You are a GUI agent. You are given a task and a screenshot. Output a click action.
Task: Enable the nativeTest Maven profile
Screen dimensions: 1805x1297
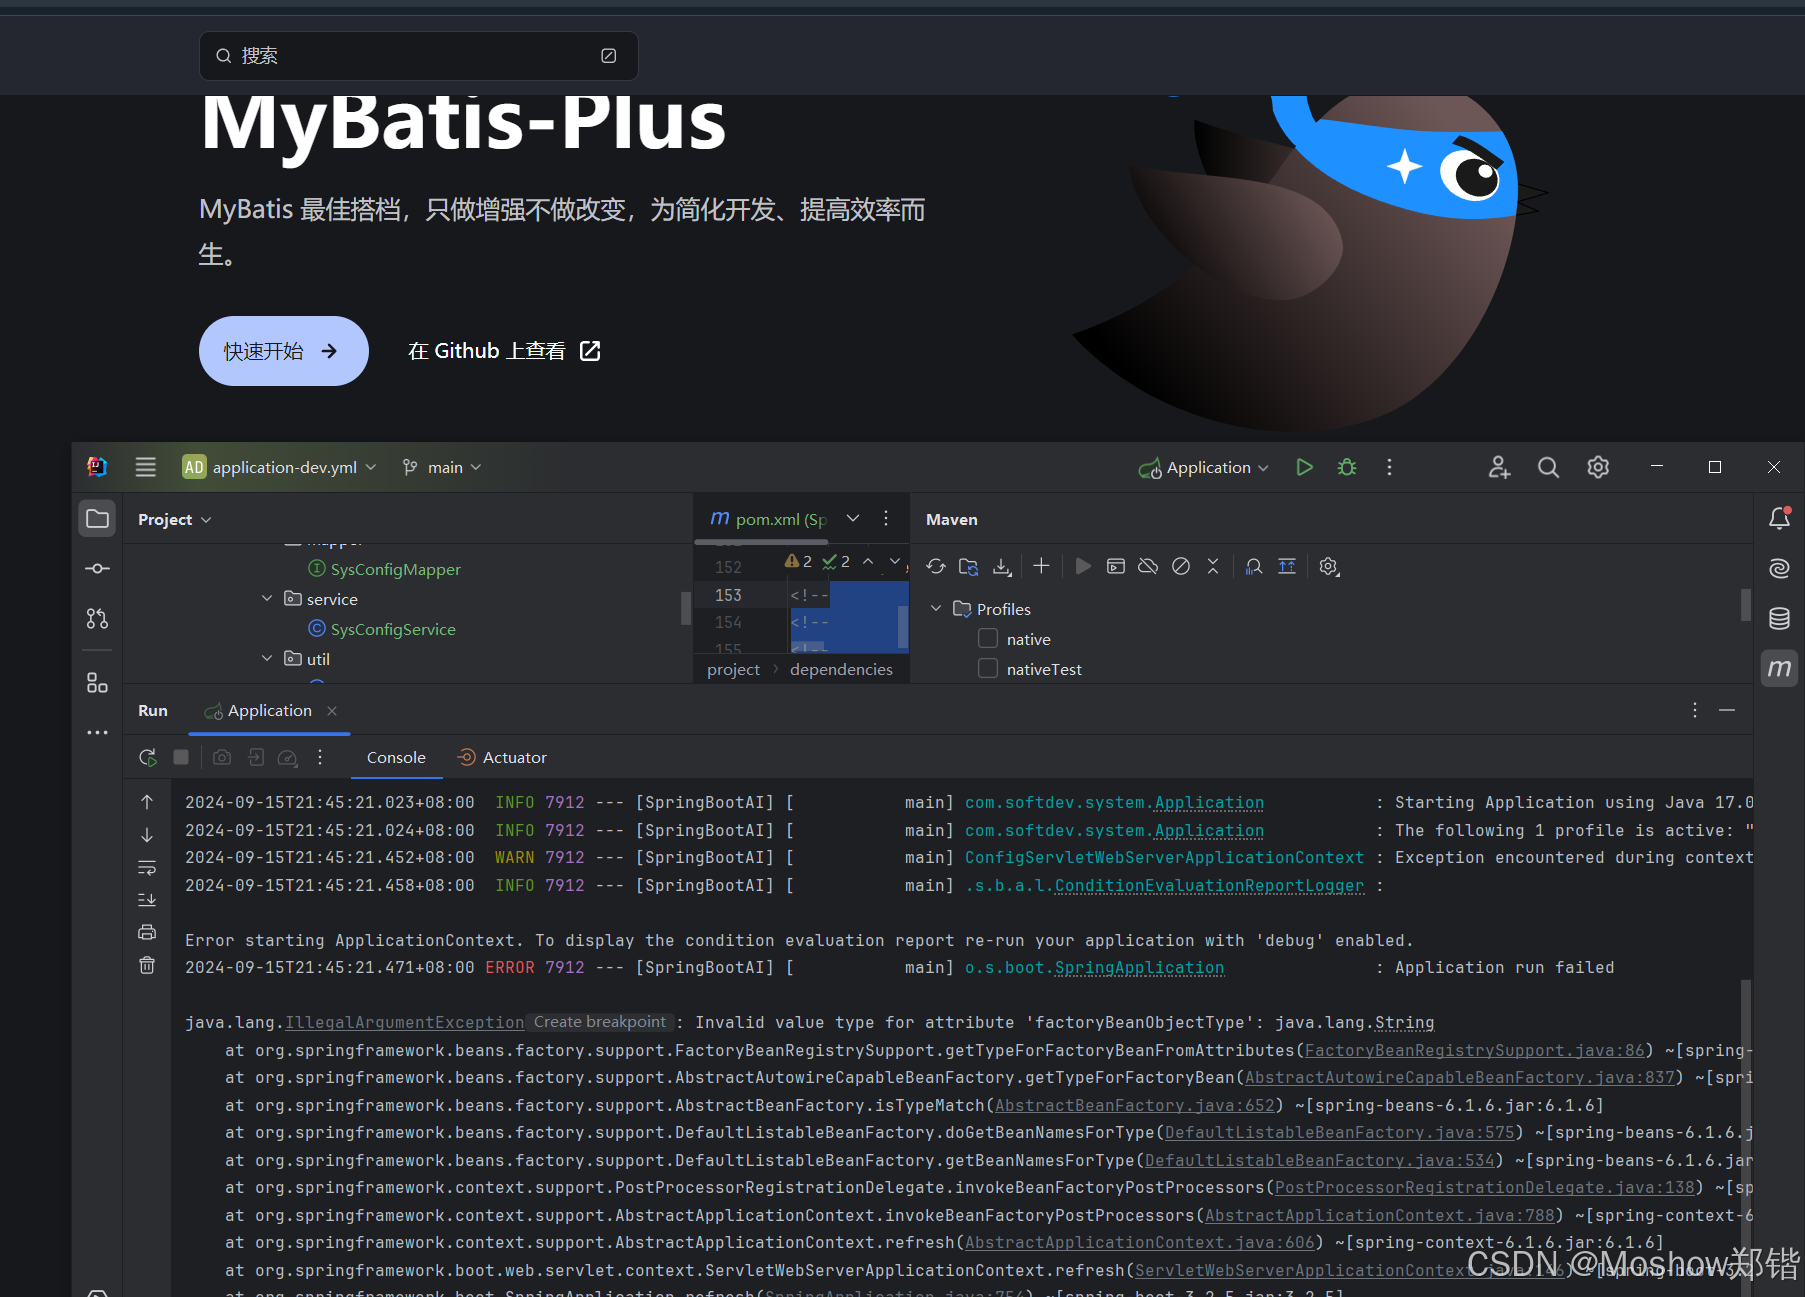(x=988, y=668)
